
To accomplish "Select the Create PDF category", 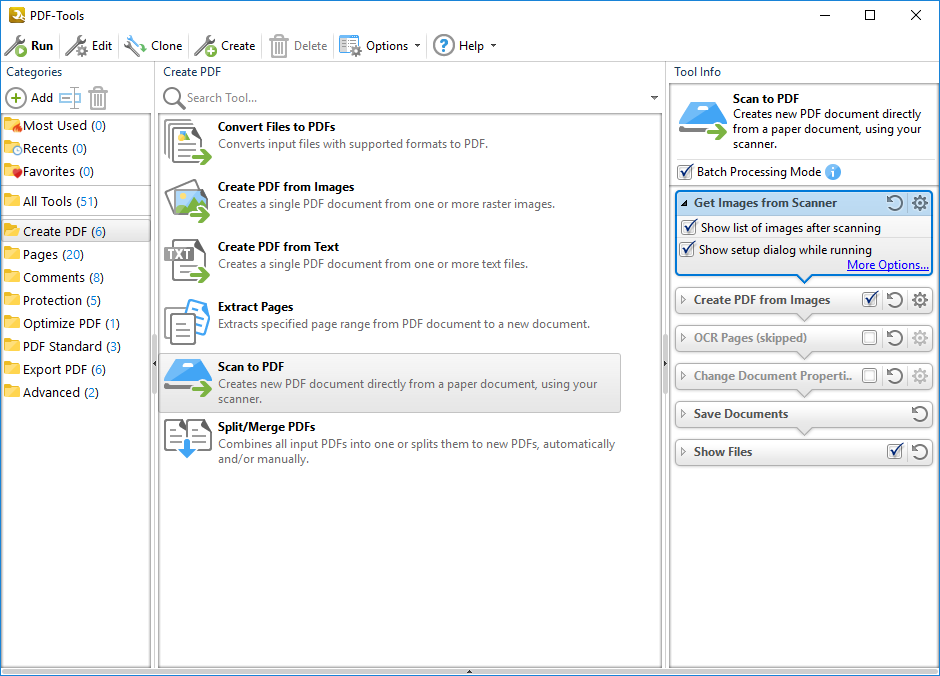I will pos(76,231).
